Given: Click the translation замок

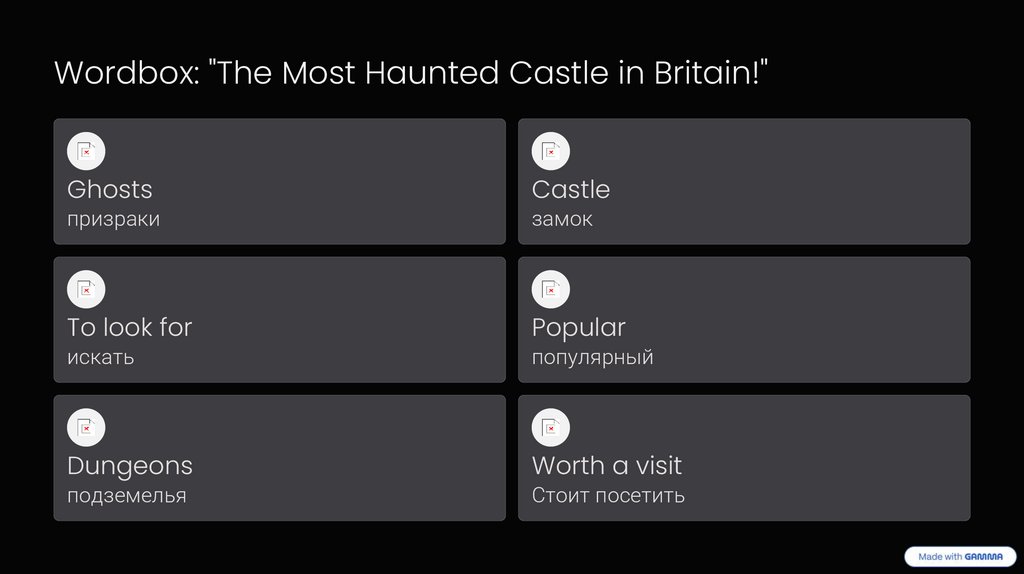Looking at the screenshot, I should click(562, 219).
